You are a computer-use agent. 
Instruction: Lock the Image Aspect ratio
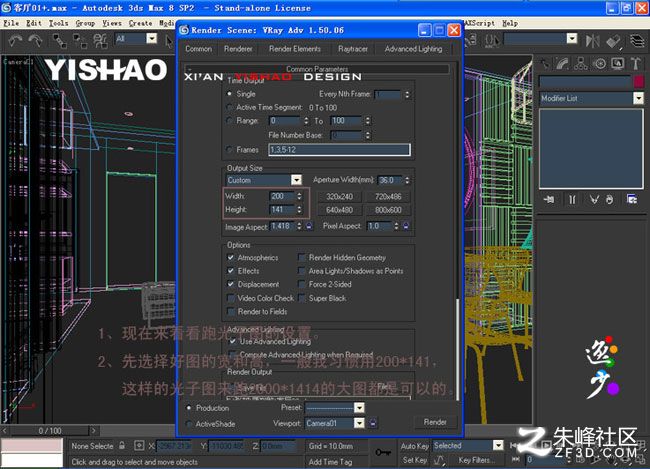(309, 226)
